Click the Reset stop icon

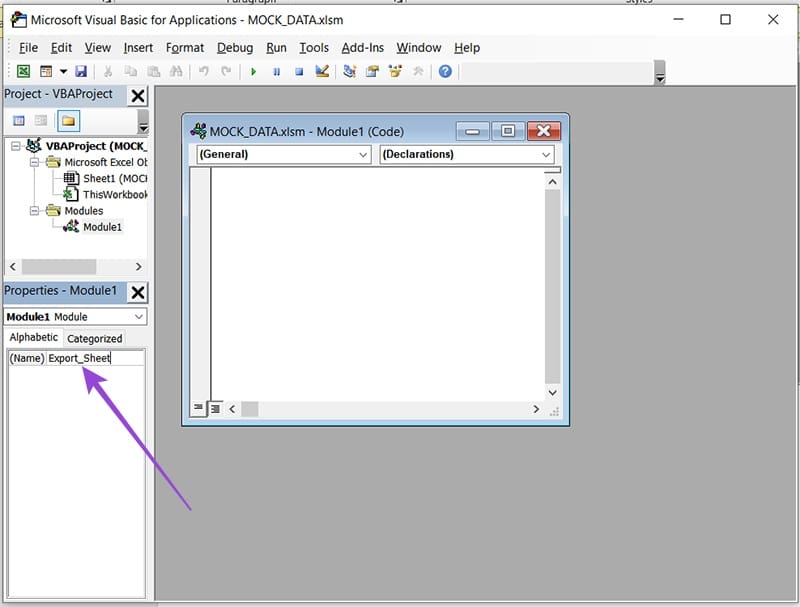tap(298, 72)
